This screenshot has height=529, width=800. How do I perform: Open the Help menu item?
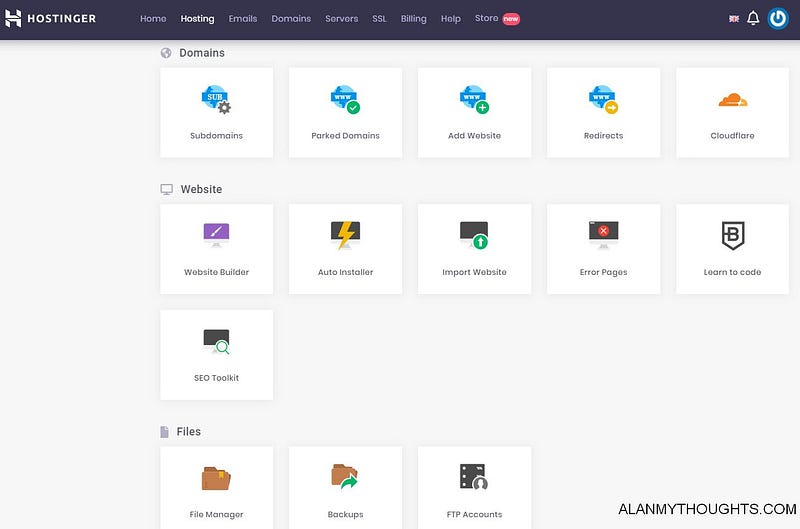coord(451,18)
